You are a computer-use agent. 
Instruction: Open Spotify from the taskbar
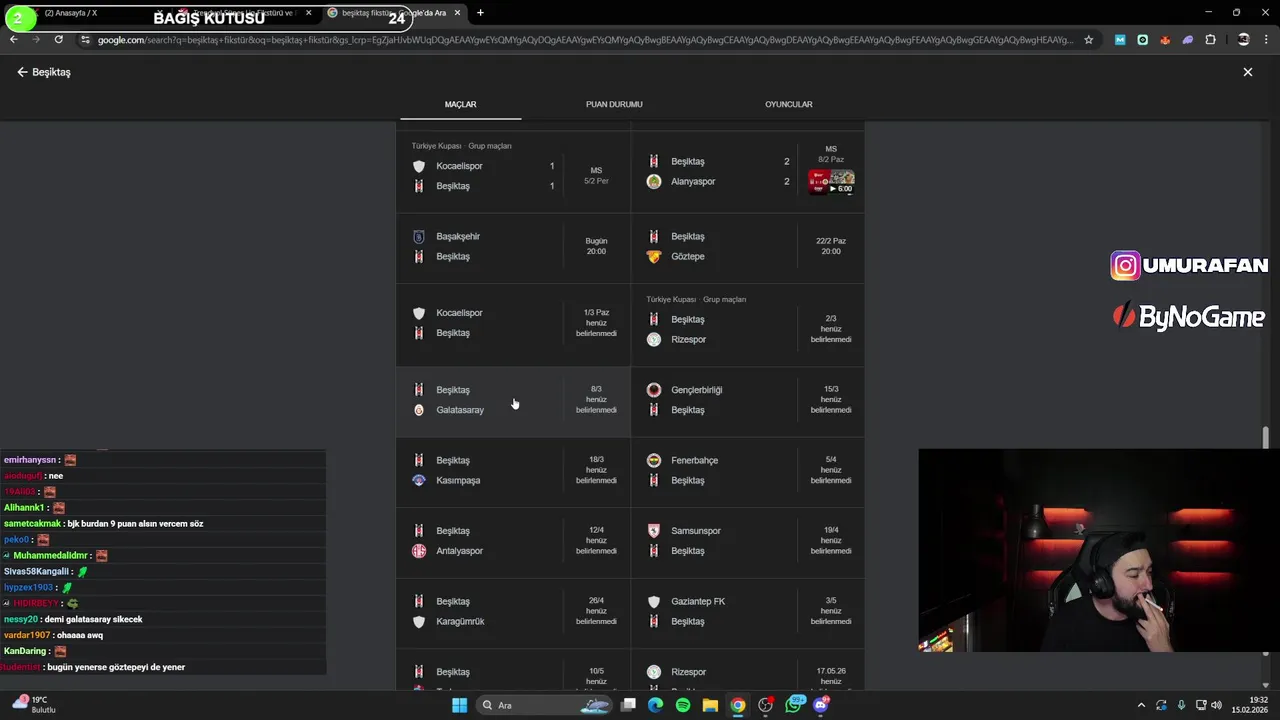coord(683,705)
